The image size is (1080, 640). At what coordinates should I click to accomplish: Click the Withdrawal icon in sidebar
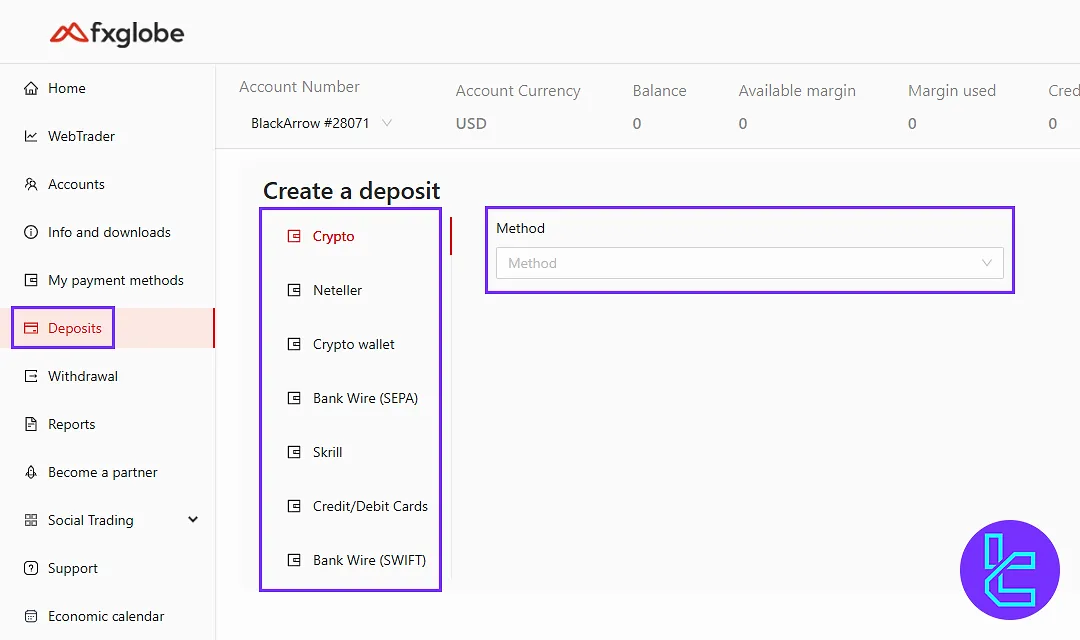(31, 376)
